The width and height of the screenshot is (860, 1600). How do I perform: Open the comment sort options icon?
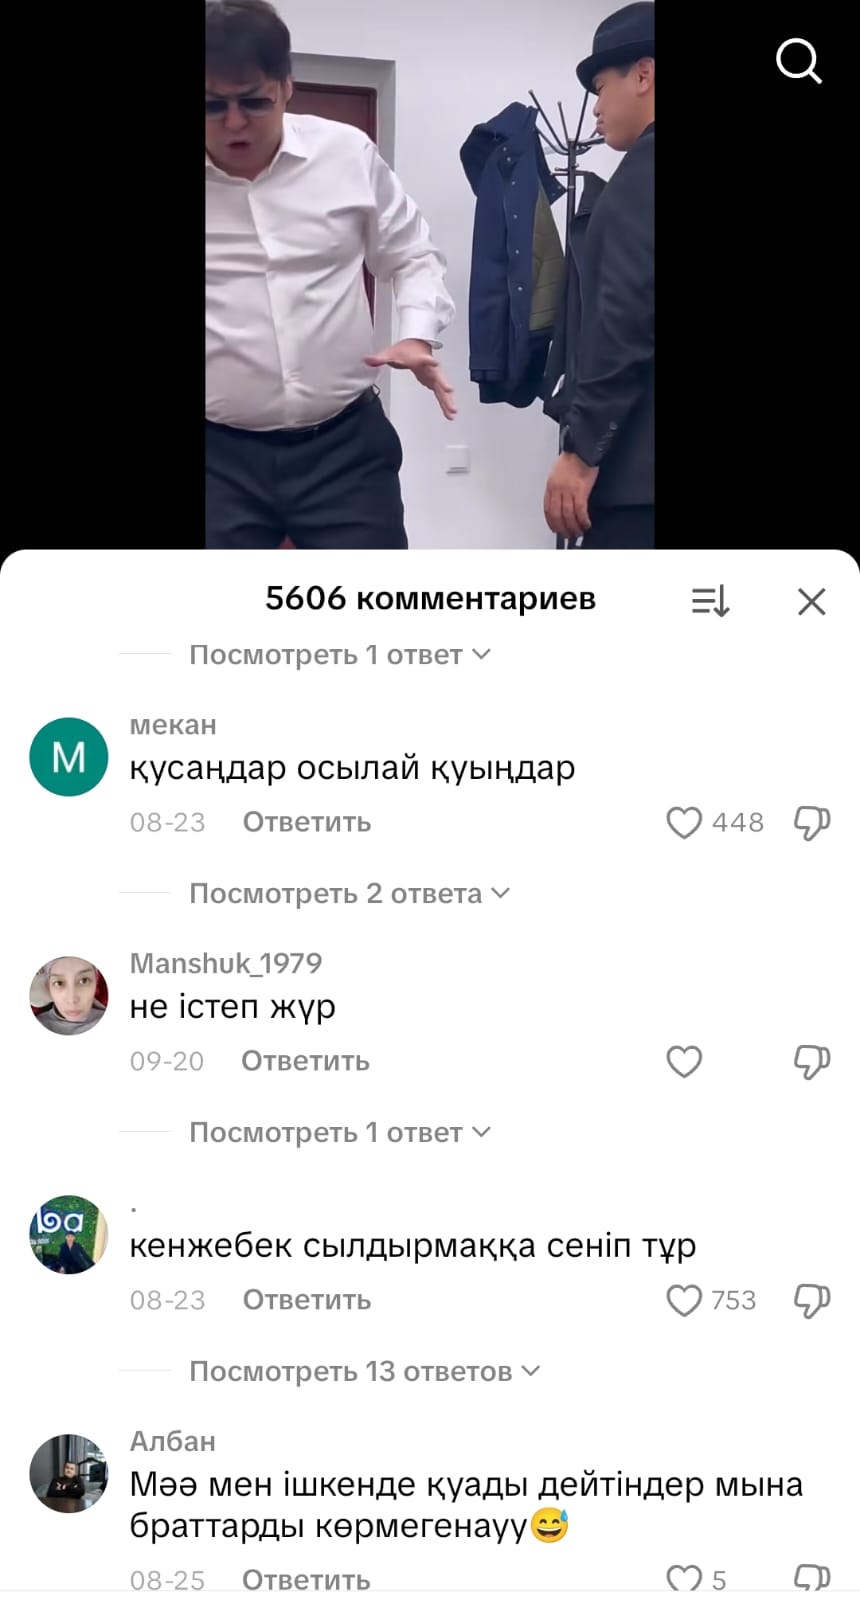(711, 601)
